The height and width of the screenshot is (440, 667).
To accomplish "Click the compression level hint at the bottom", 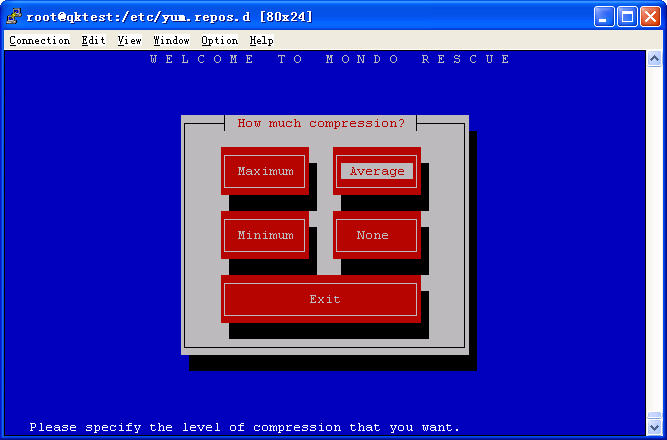I will (245, 427).
